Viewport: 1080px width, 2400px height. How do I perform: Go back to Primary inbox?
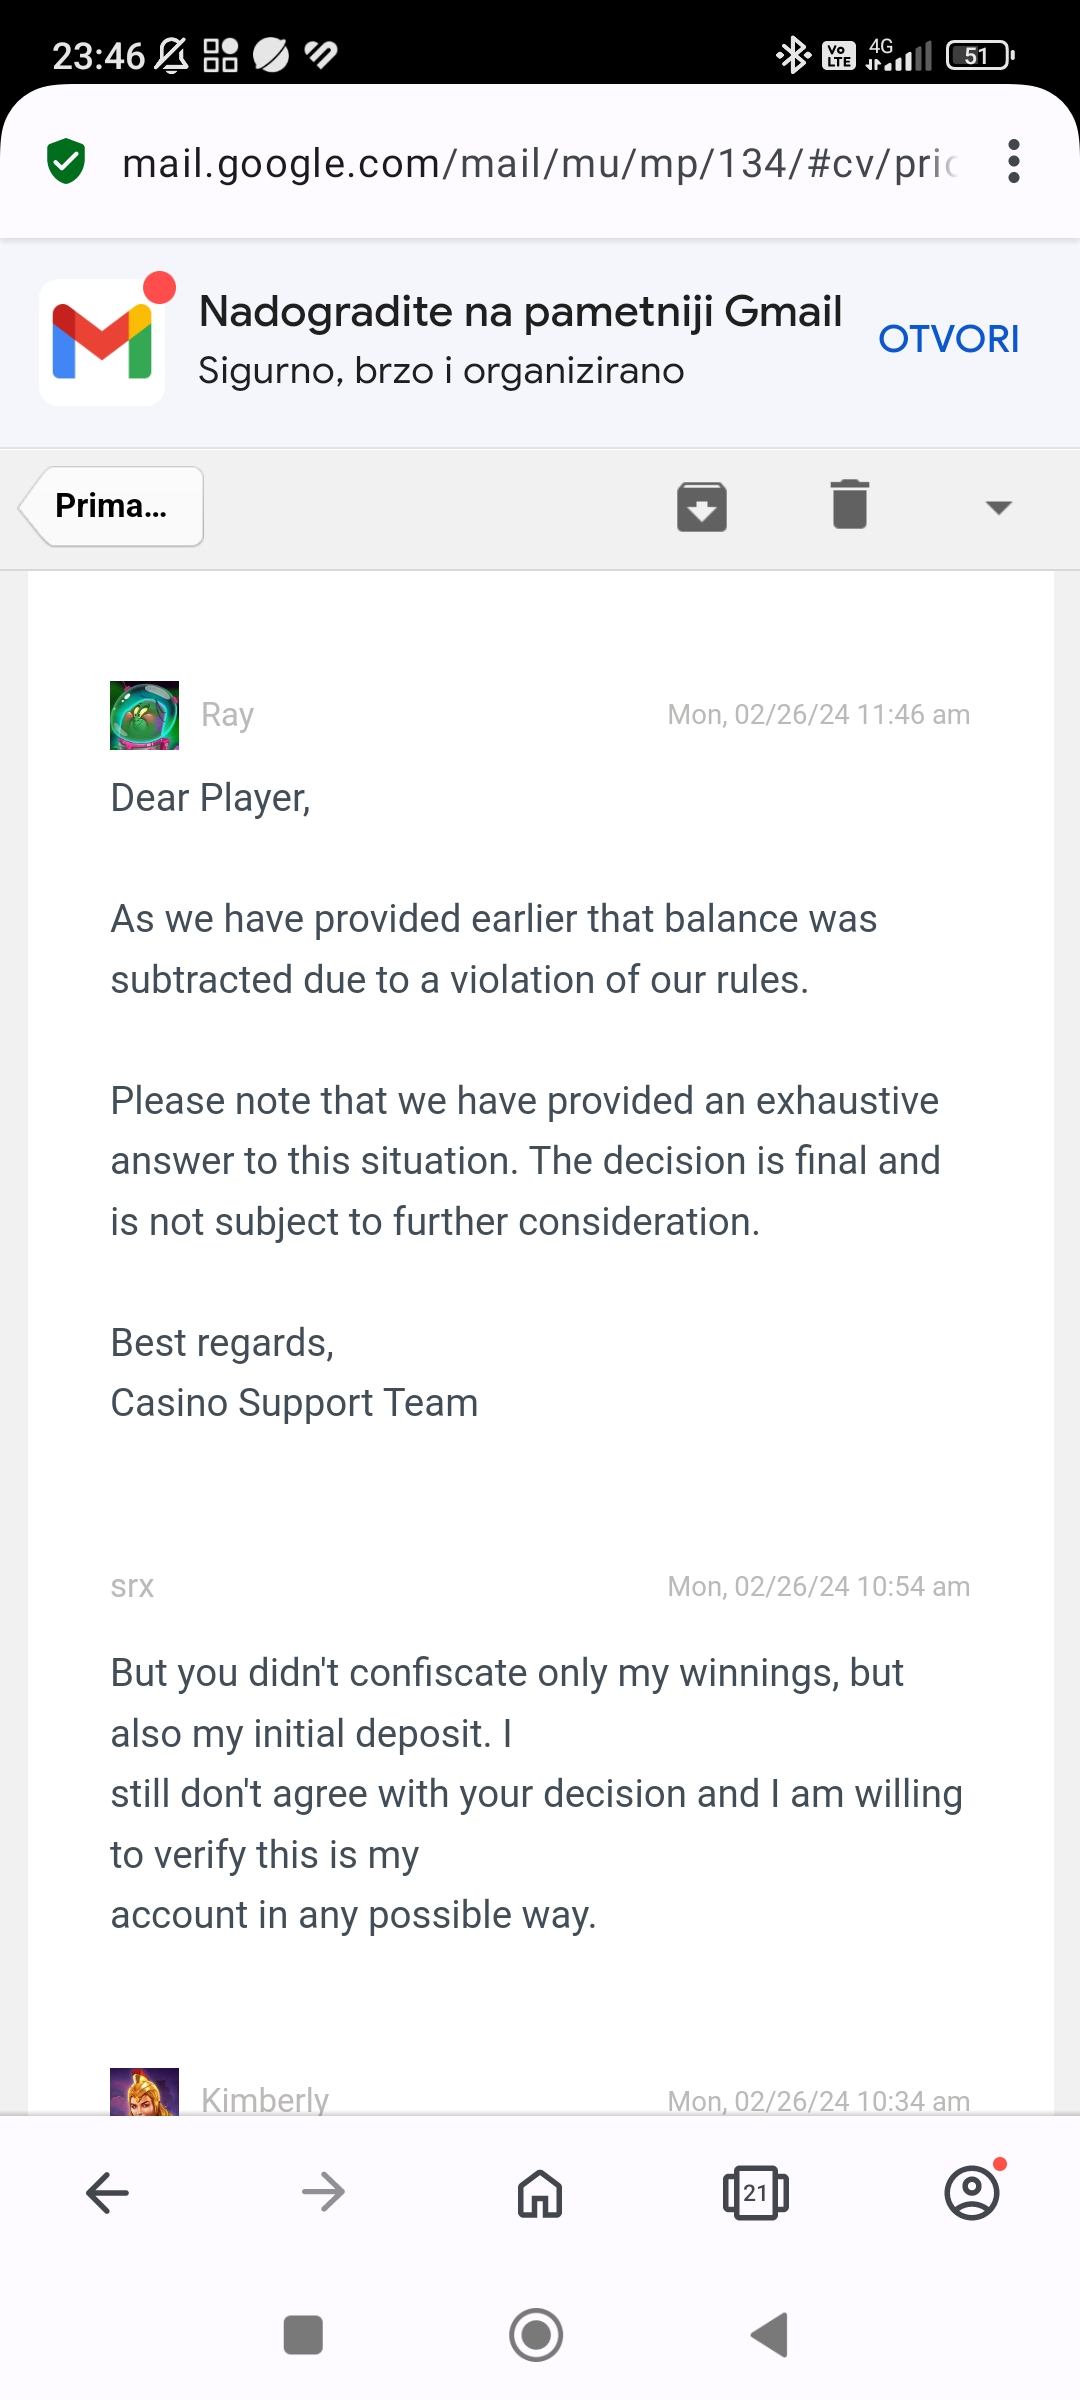(x=112, y=506)
